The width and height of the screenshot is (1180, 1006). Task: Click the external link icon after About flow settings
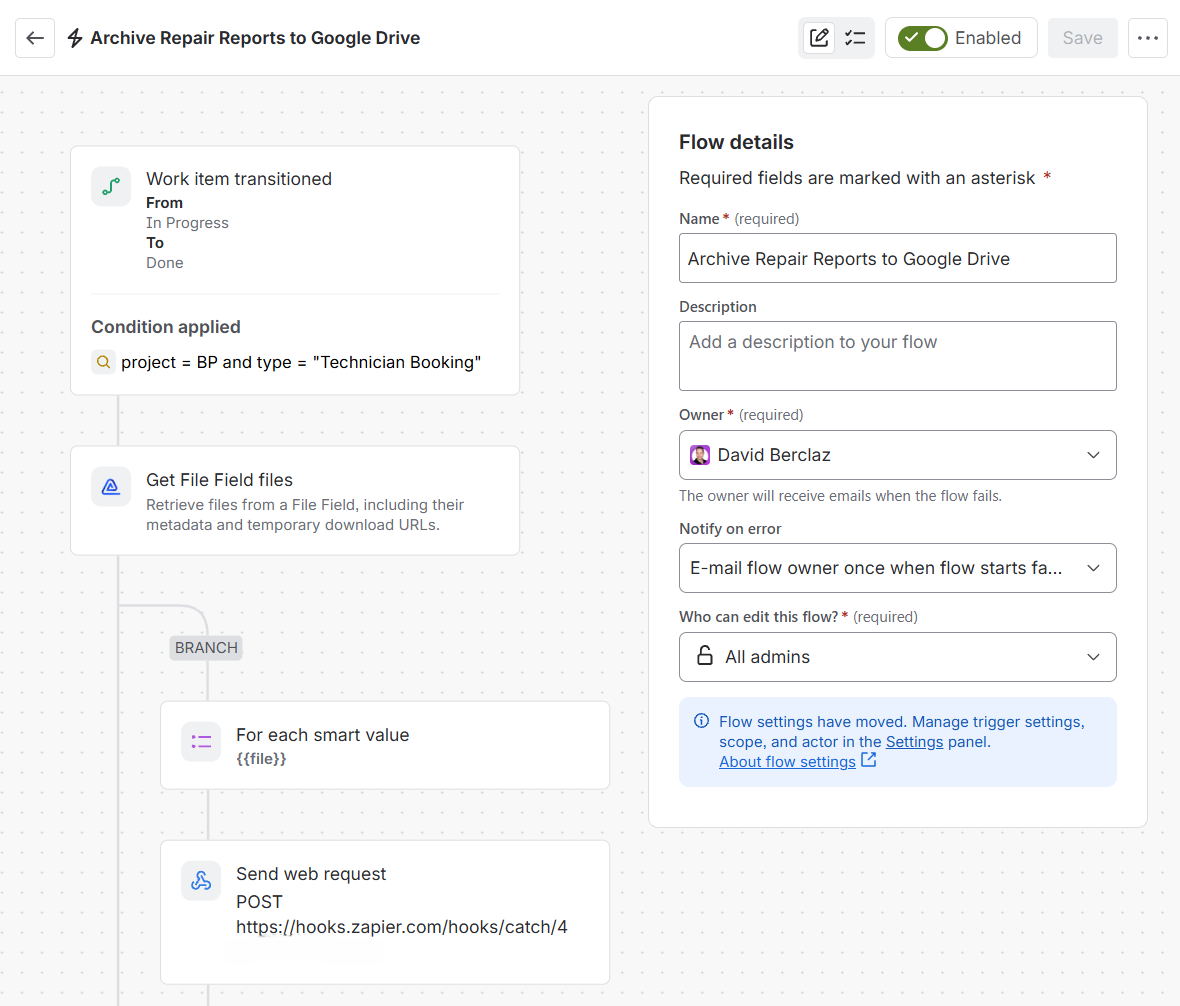(x=868, y=760)
